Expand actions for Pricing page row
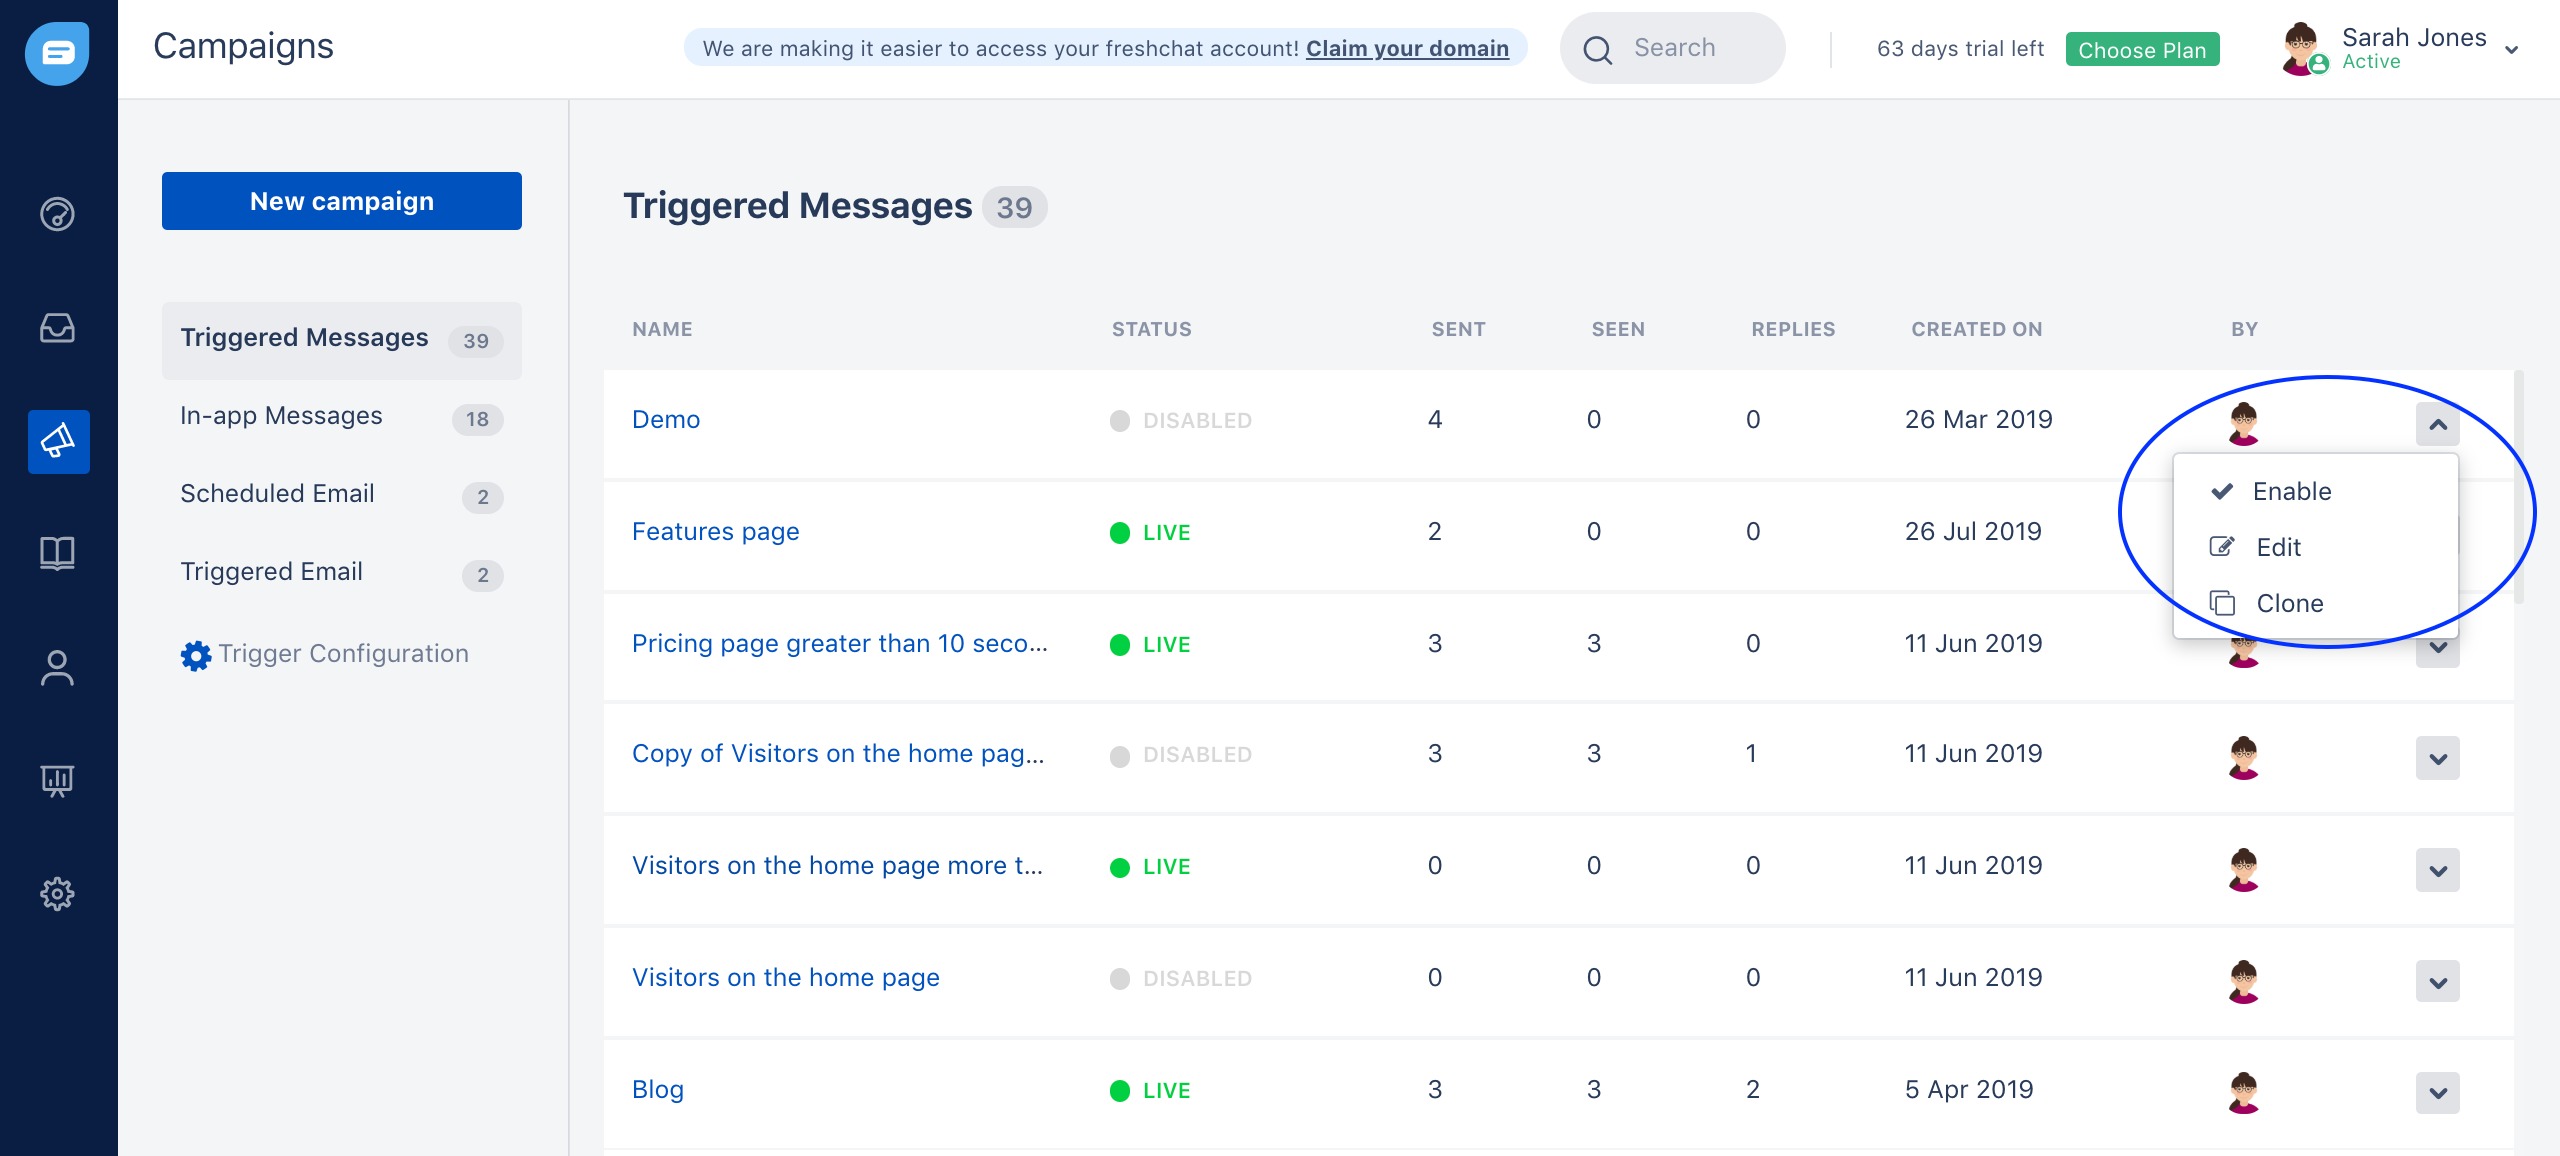 point(2438,650)
